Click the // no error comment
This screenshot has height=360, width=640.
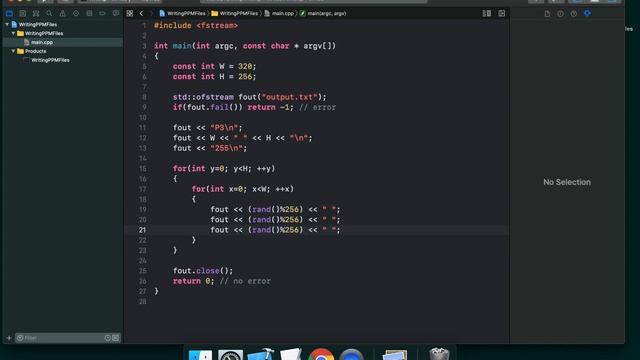(245, 281)
